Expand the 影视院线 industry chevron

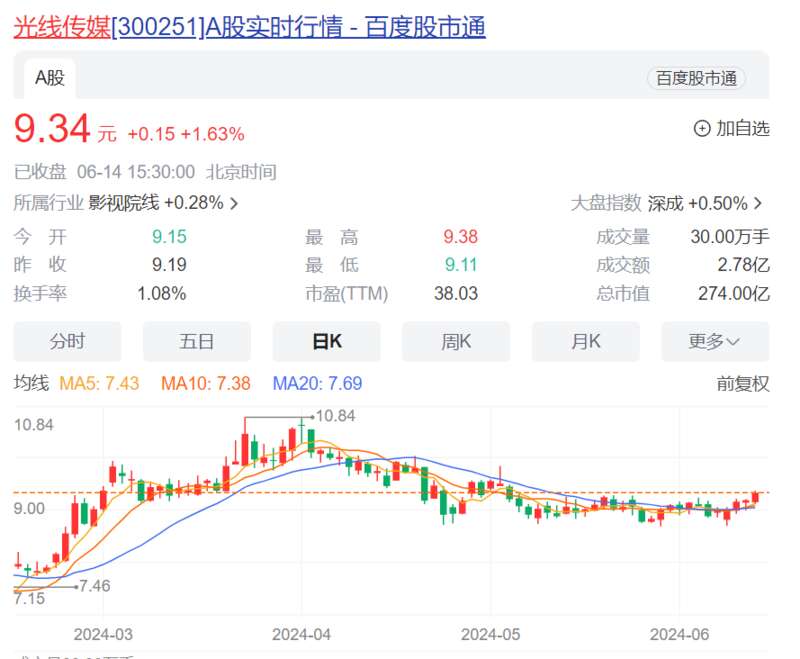(234, 203)
